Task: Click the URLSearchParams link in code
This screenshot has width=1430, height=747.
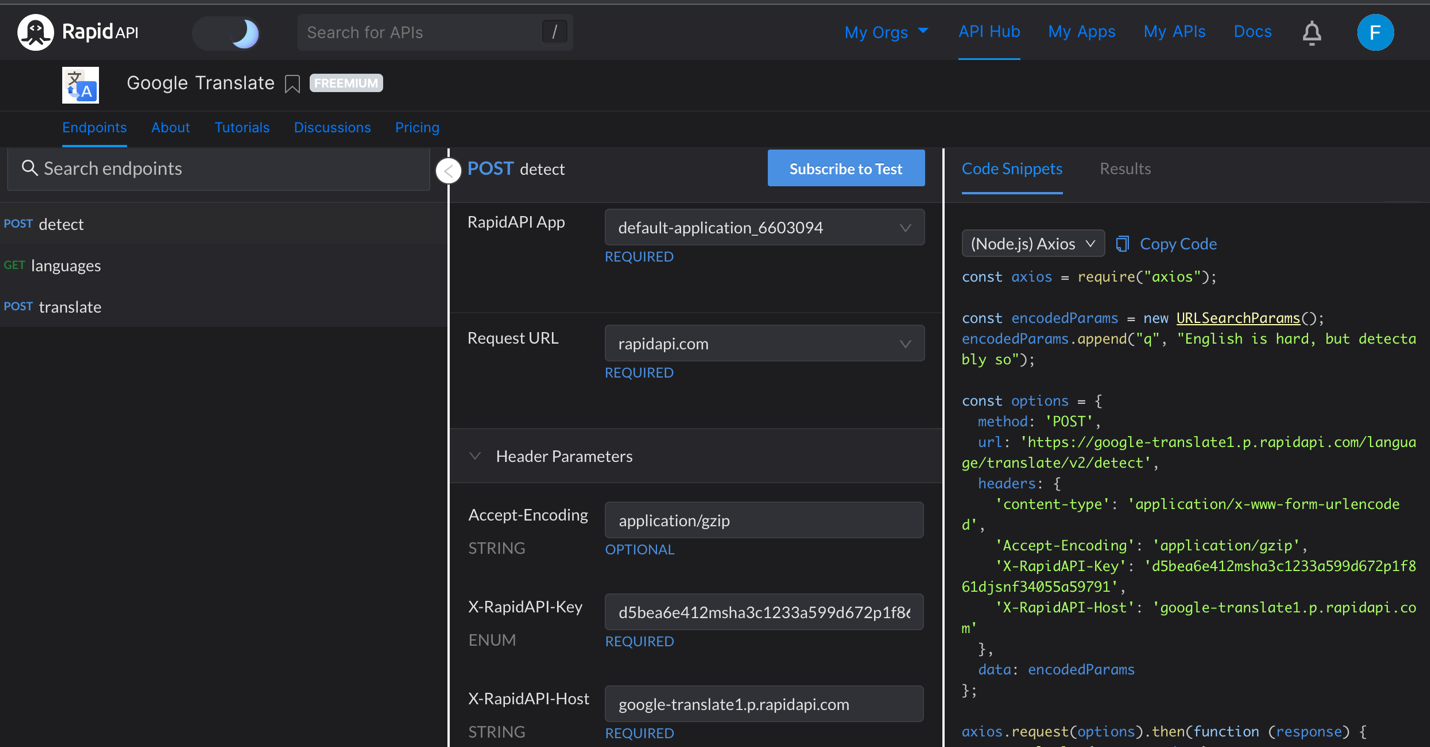Action: [1238, 318]
